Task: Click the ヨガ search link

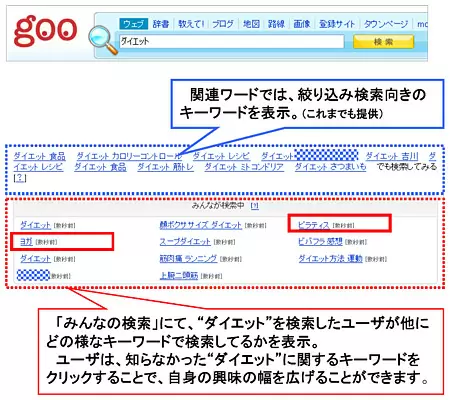Action: click(26, 241)
